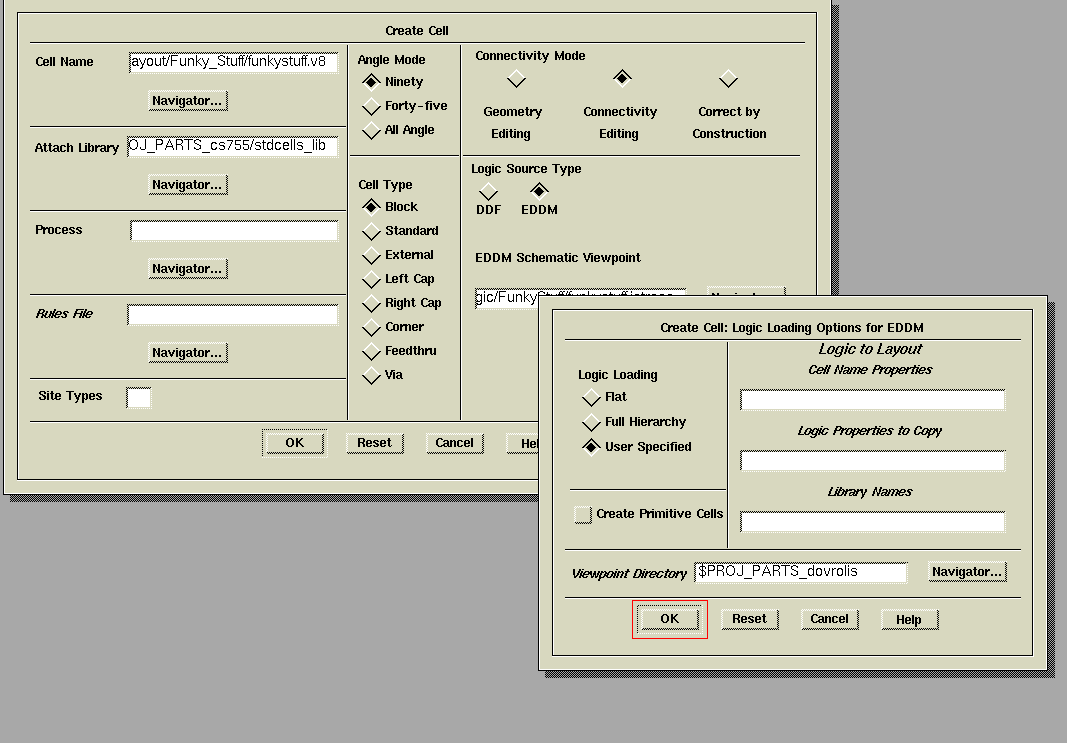This screenshot has width=1067, height=743.
Task: Open the Navigator for Viewpoint Directory
Action: 966,572
